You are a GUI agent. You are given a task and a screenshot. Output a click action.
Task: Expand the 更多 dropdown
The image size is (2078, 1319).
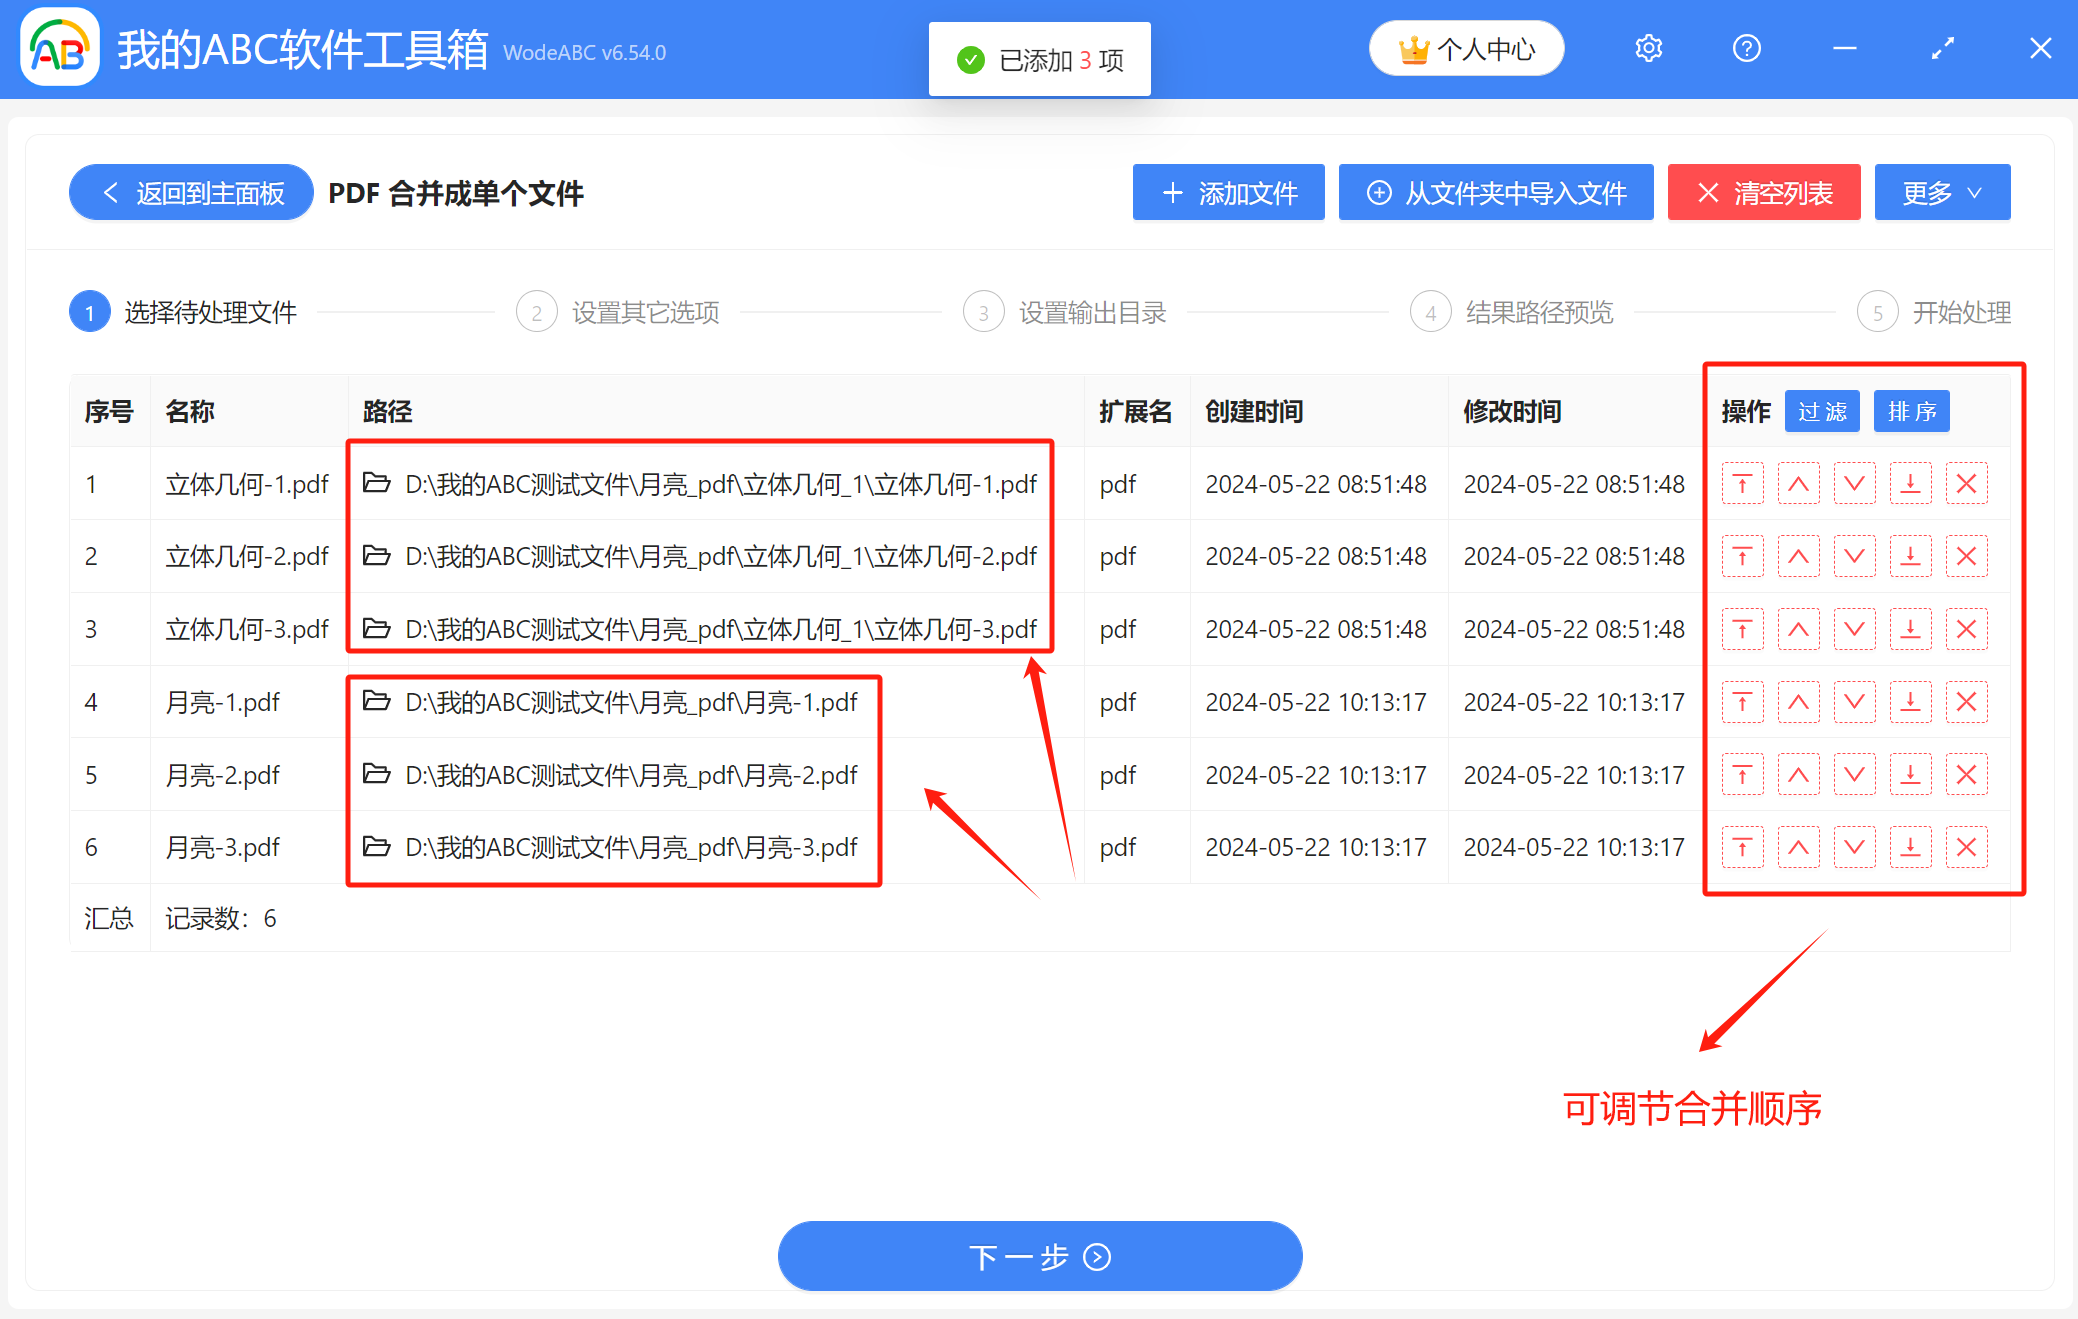tap(1941, 192)
